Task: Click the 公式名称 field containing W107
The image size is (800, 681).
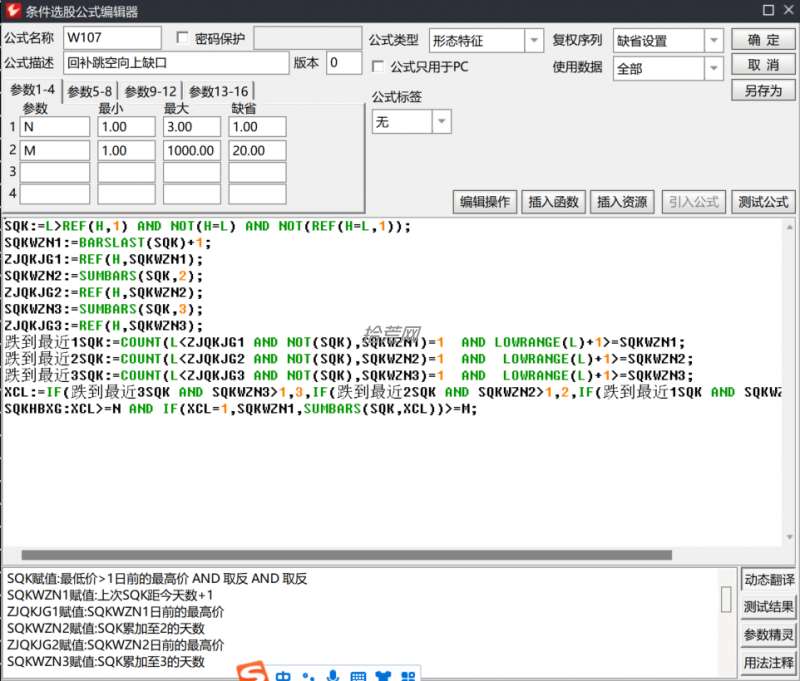Action: [x=112, y=38]
